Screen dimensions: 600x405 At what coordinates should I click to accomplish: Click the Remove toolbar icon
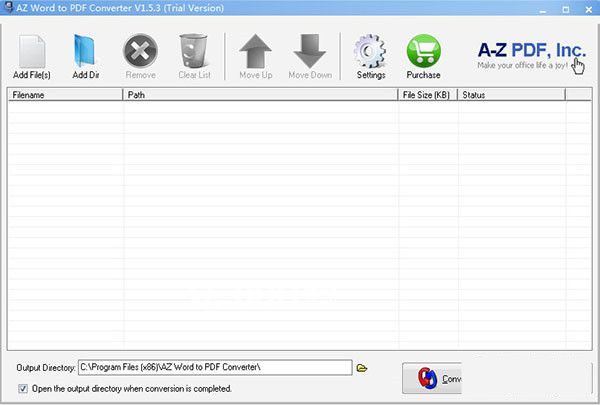click(x=140, y=51)
